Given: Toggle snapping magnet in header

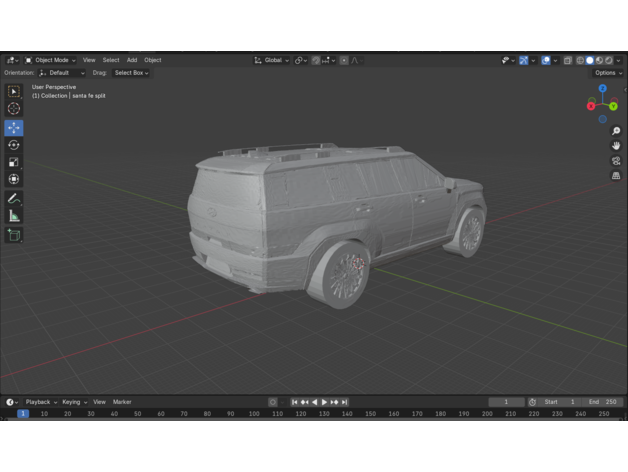Looking at the screenshot, I should pyautogui.click(x=316, y=60).
